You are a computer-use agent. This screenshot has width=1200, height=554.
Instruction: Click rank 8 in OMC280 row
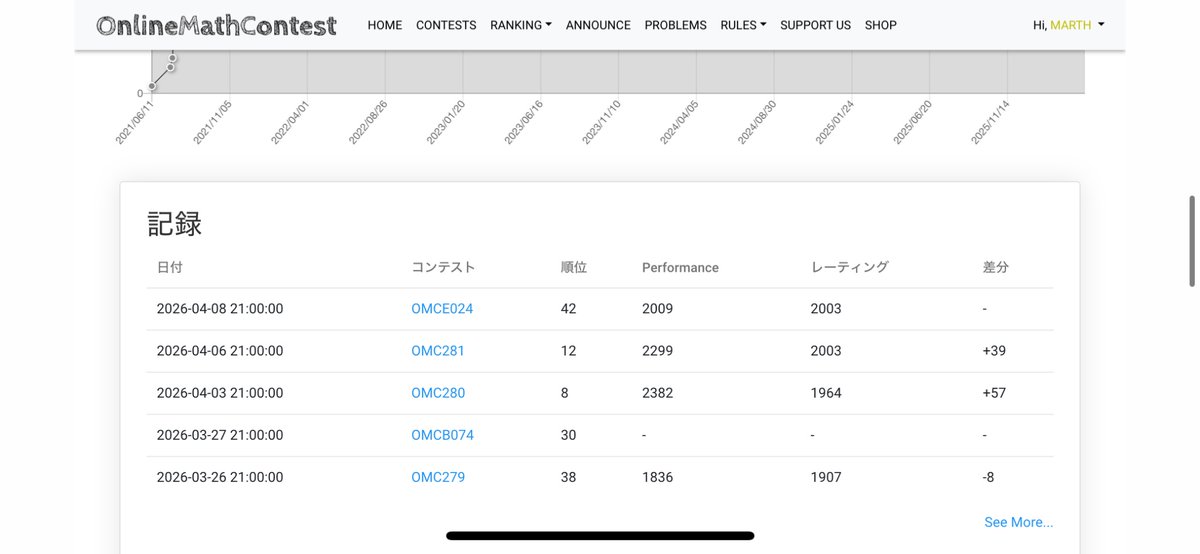565,393
